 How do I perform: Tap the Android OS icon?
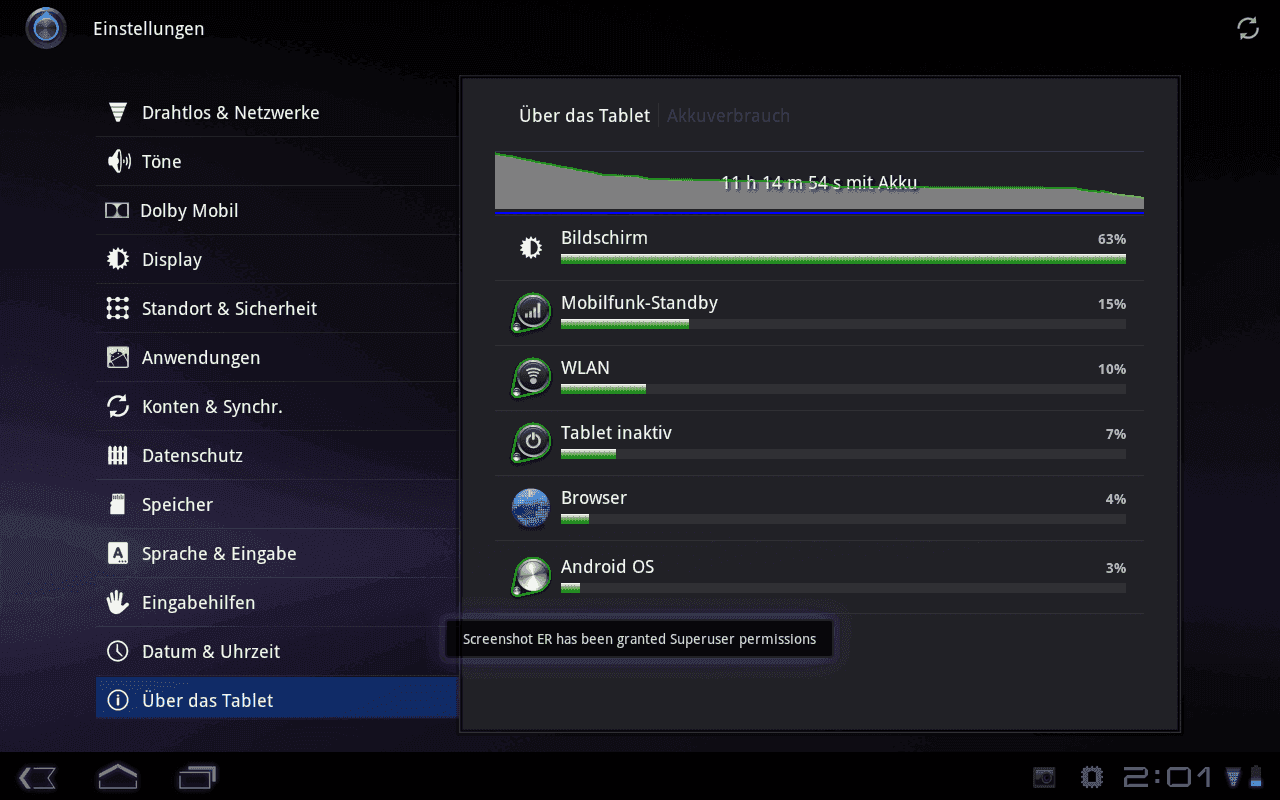click(x=531, y=577)
